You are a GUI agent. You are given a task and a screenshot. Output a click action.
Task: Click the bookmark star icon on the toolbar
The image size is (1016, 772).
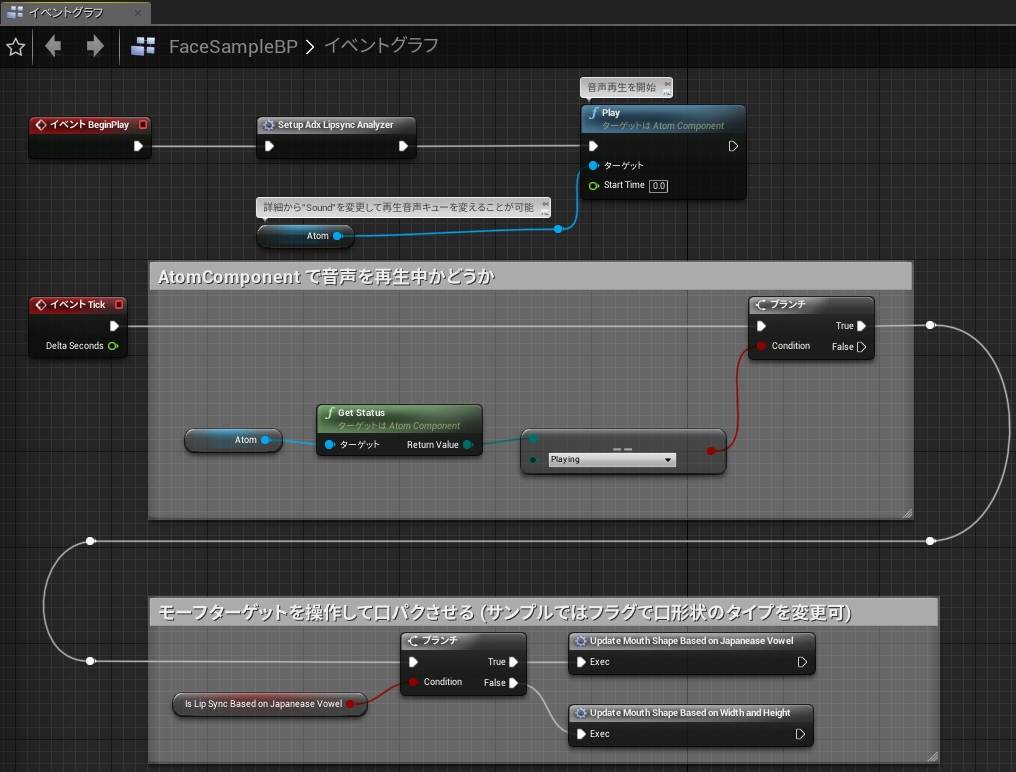pyautogui.click(x=15, y=46)
